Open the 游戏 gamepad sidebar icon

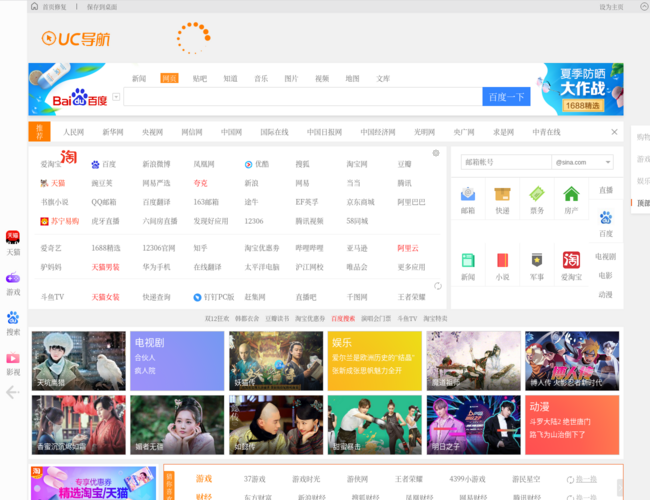[x=13, y=278]
